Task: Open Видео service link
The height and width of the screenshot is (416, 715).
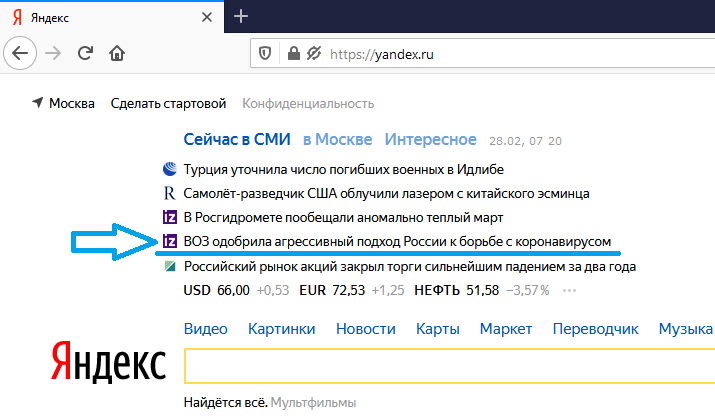Action: (206, 328)
